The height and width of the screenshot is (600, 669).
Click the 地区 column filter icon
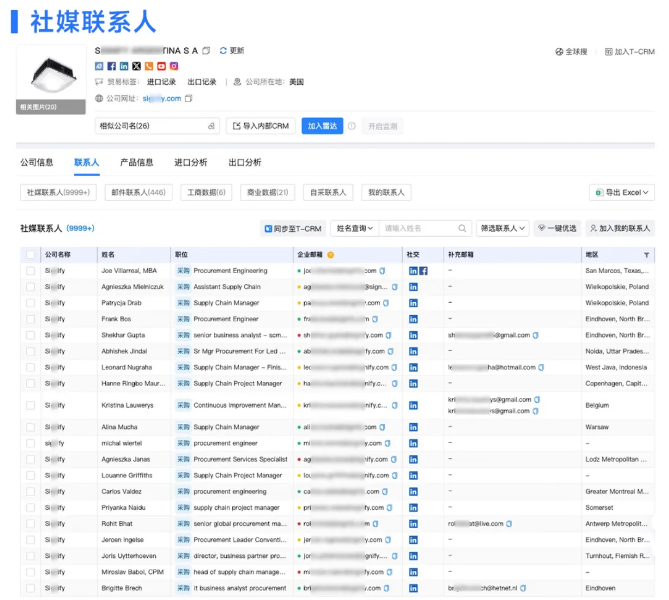pos(646,255)
